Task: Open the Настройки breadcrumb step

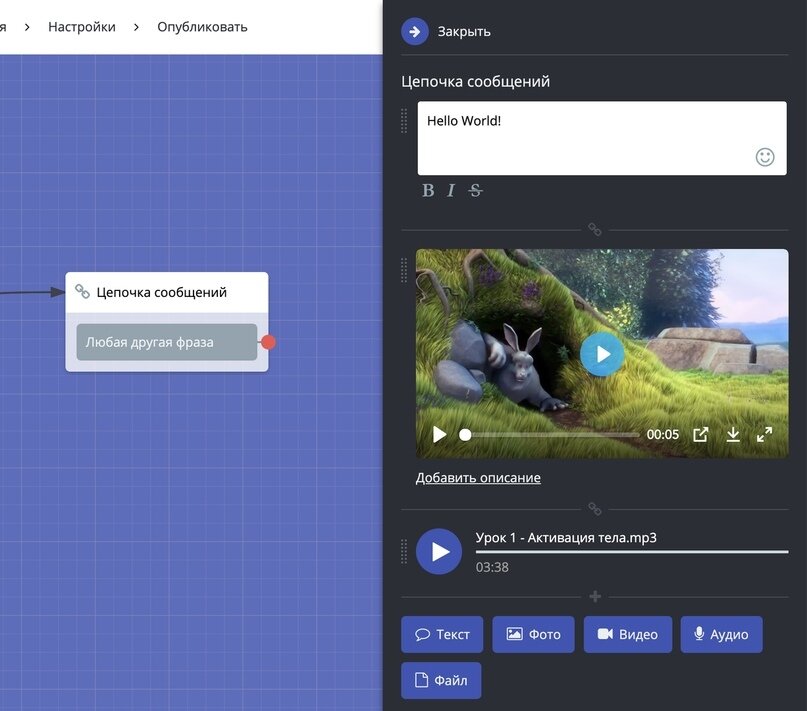Action: tap(82, 27)
